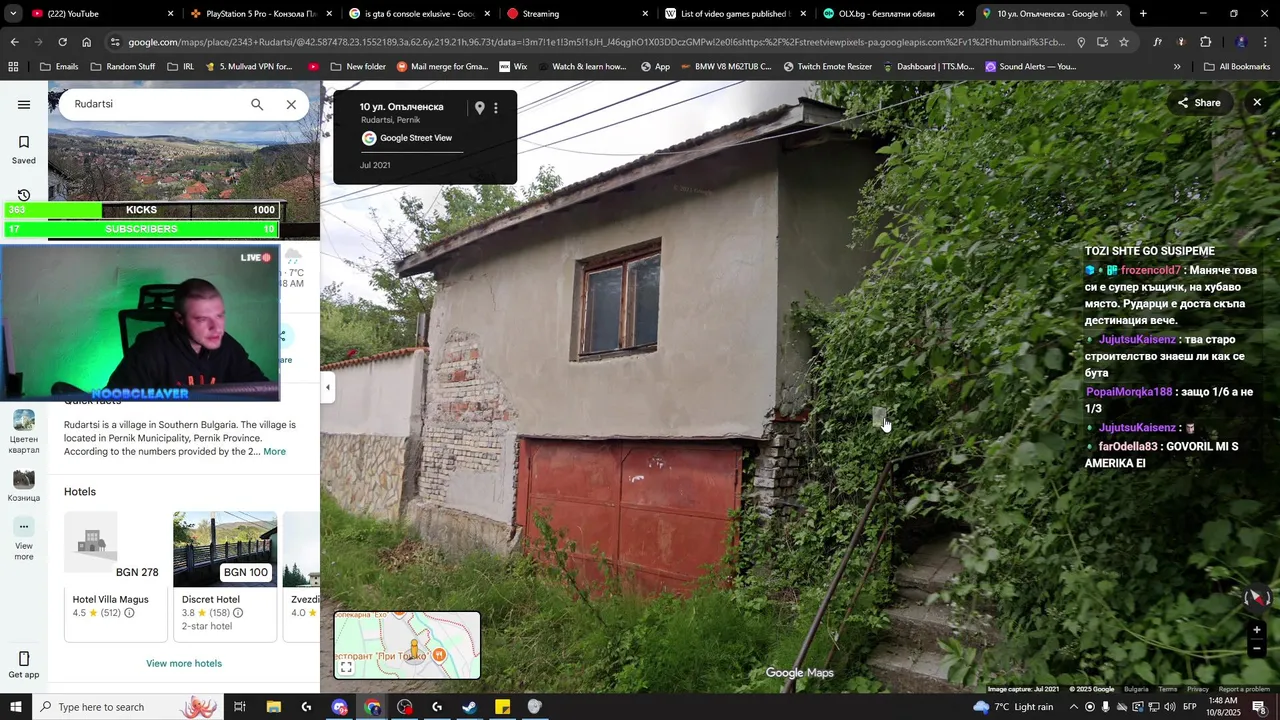Open the Twitch Emote Resizer bookmark
The width and height of the screenshot is (1280, 720).
(827, 67)
